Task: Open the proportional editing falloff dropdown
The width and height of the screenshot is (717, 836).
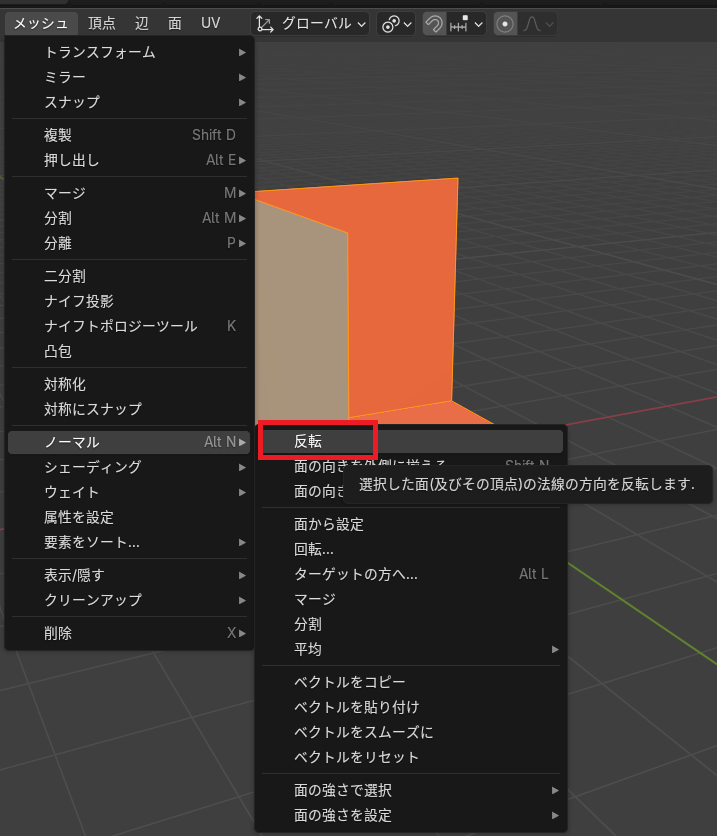Action: click(535, 24)
